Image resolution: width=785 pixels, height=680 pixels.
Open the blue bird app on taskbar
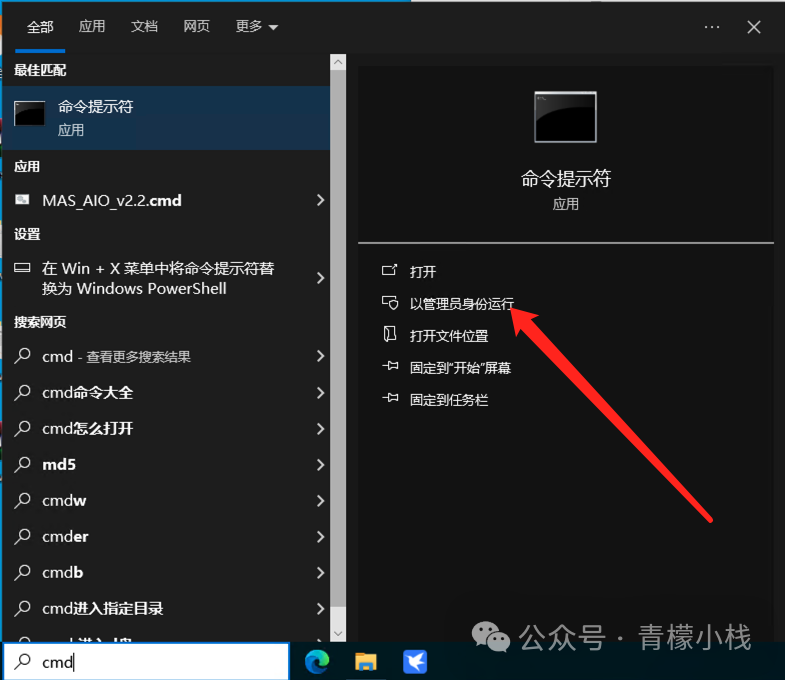point(415,661)
